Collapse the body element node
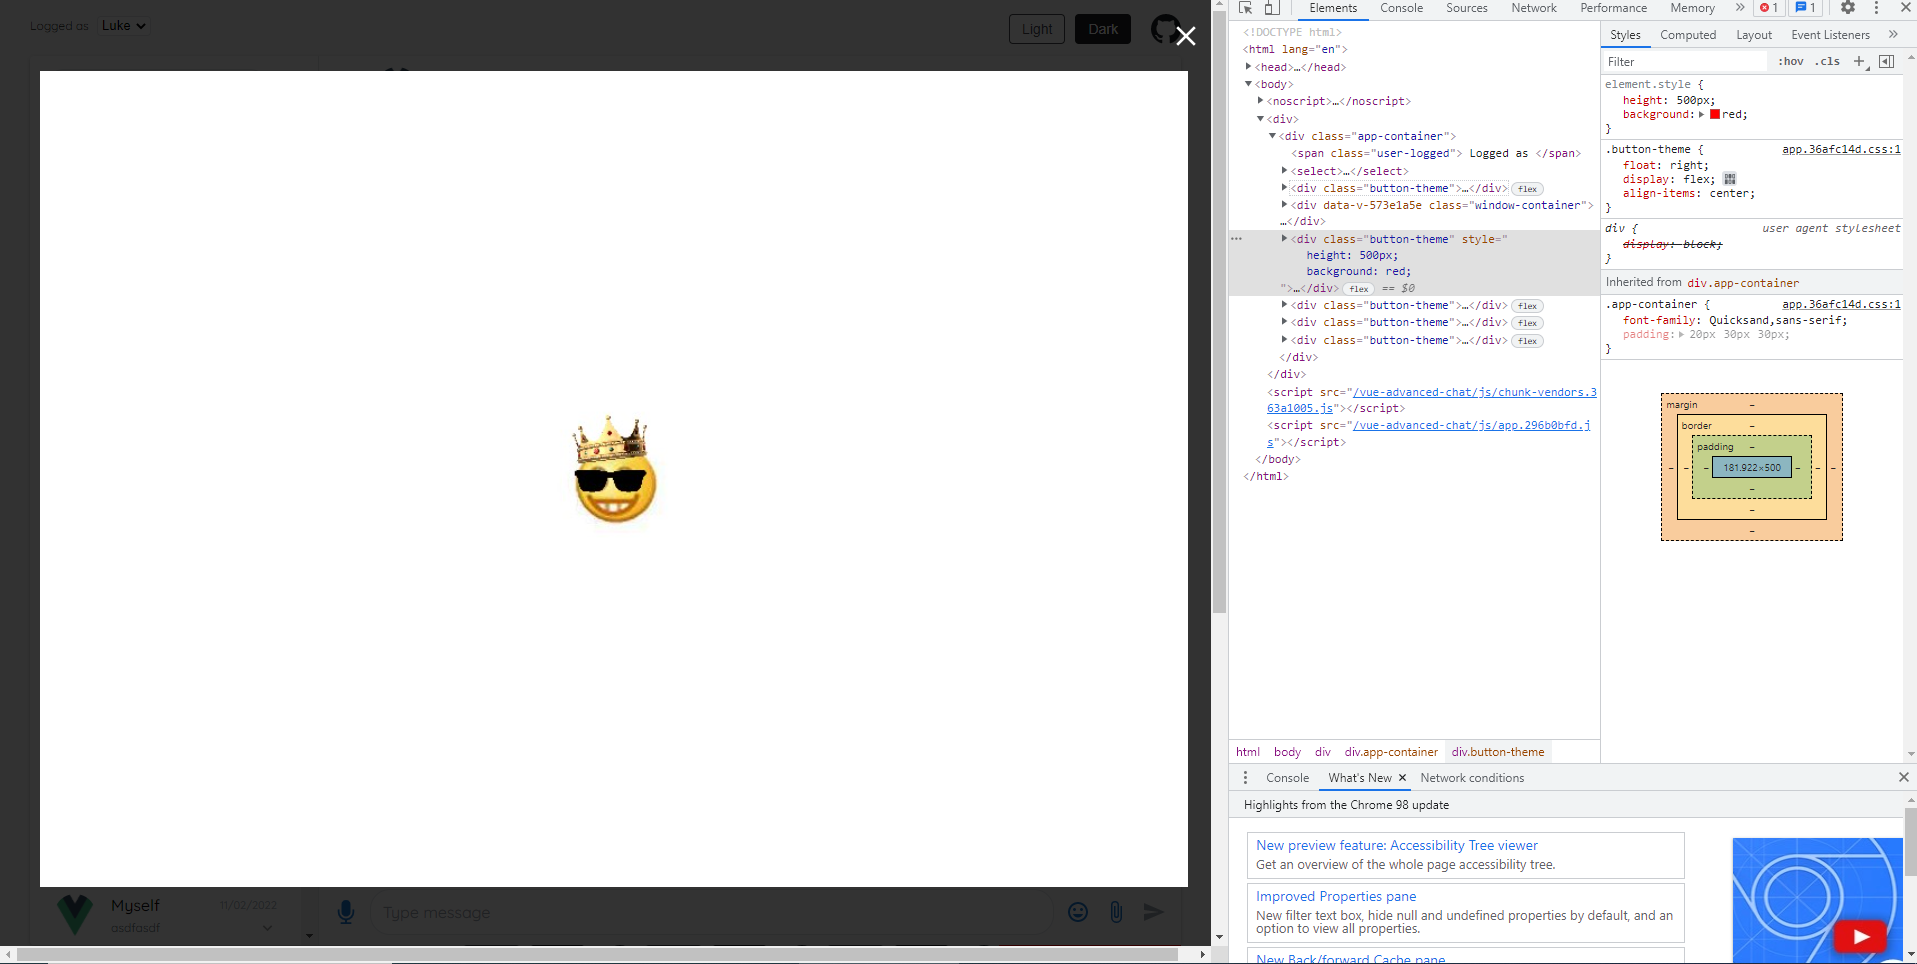 1248,84
